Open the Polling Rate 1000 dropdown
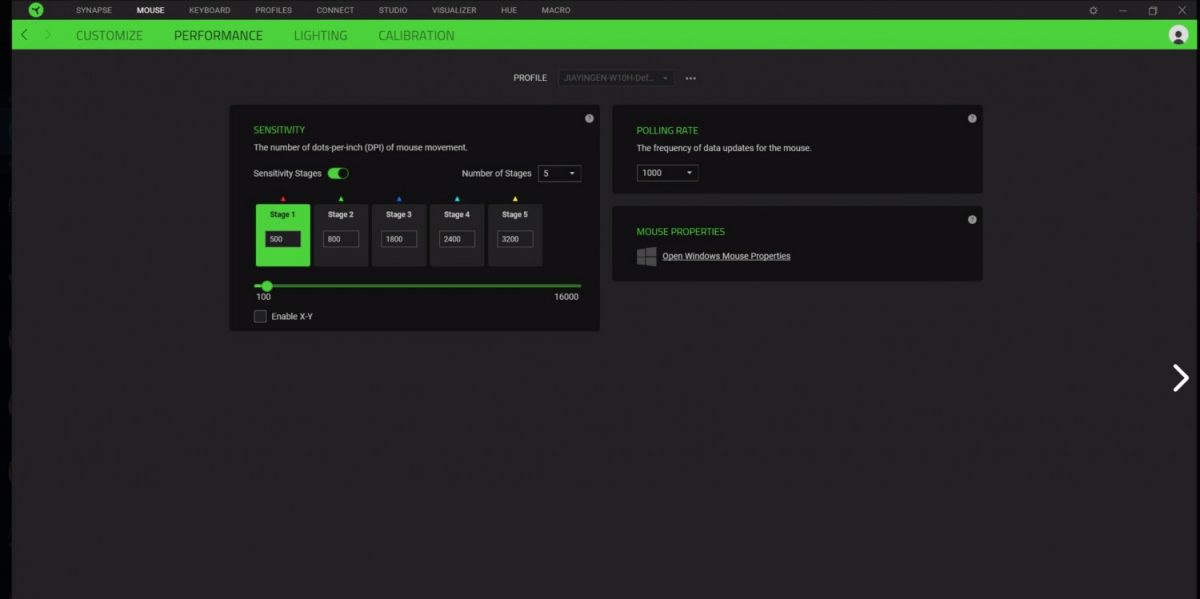Viewport: 1200px width, 599px height. (667, 173)
